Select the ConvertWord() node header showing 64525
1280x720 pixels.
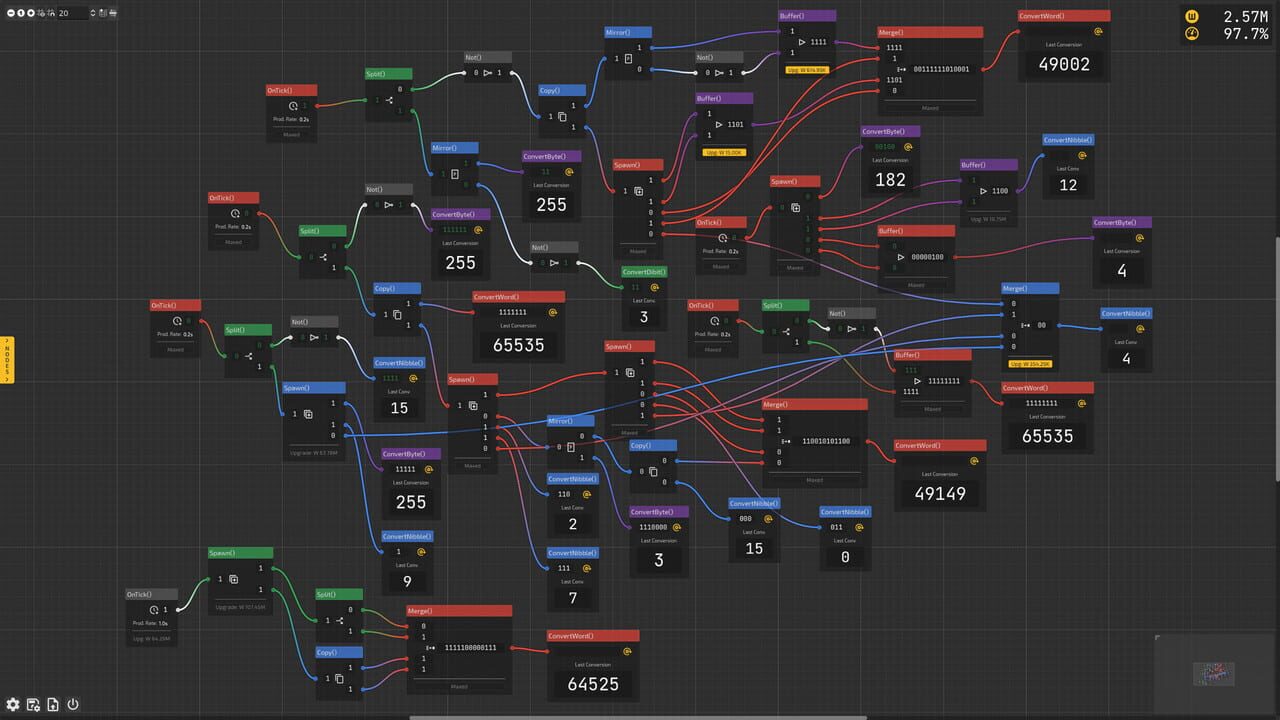click(x=593, y=636)
